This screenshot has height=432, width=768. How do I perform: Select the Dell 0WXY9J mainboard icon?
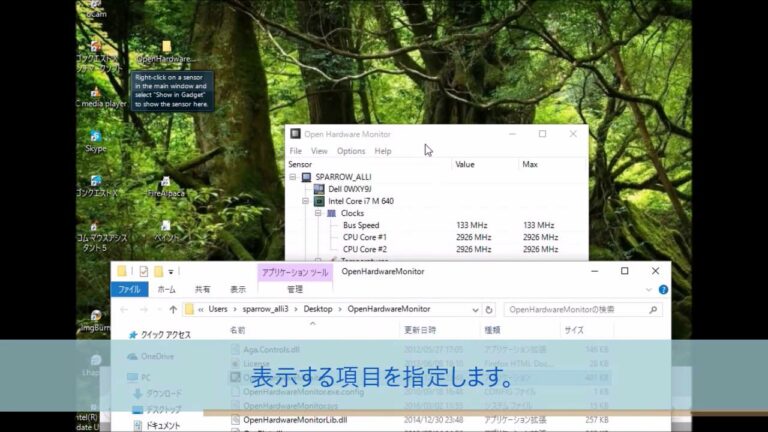pos(319,188)
